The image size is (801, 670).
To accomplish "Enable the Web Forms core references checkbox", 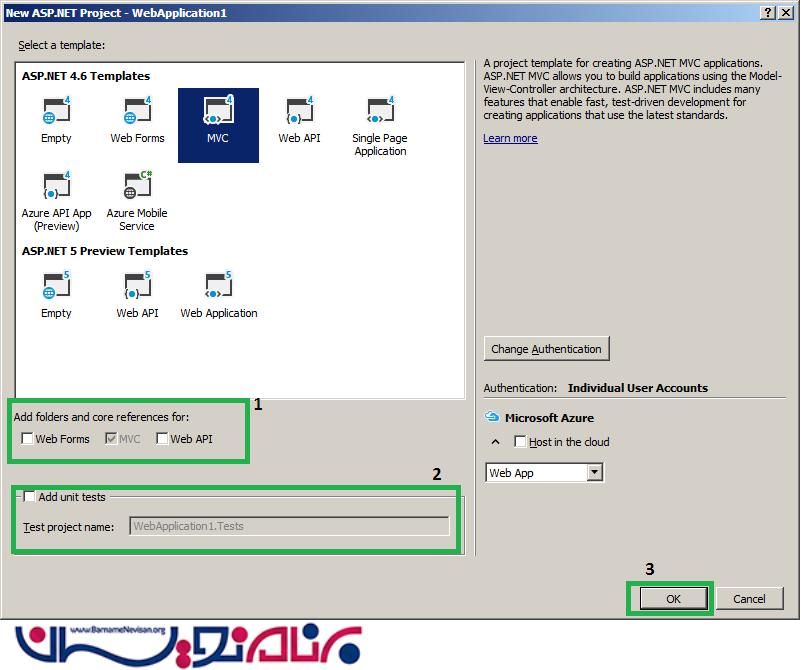I will click(27, 439).
